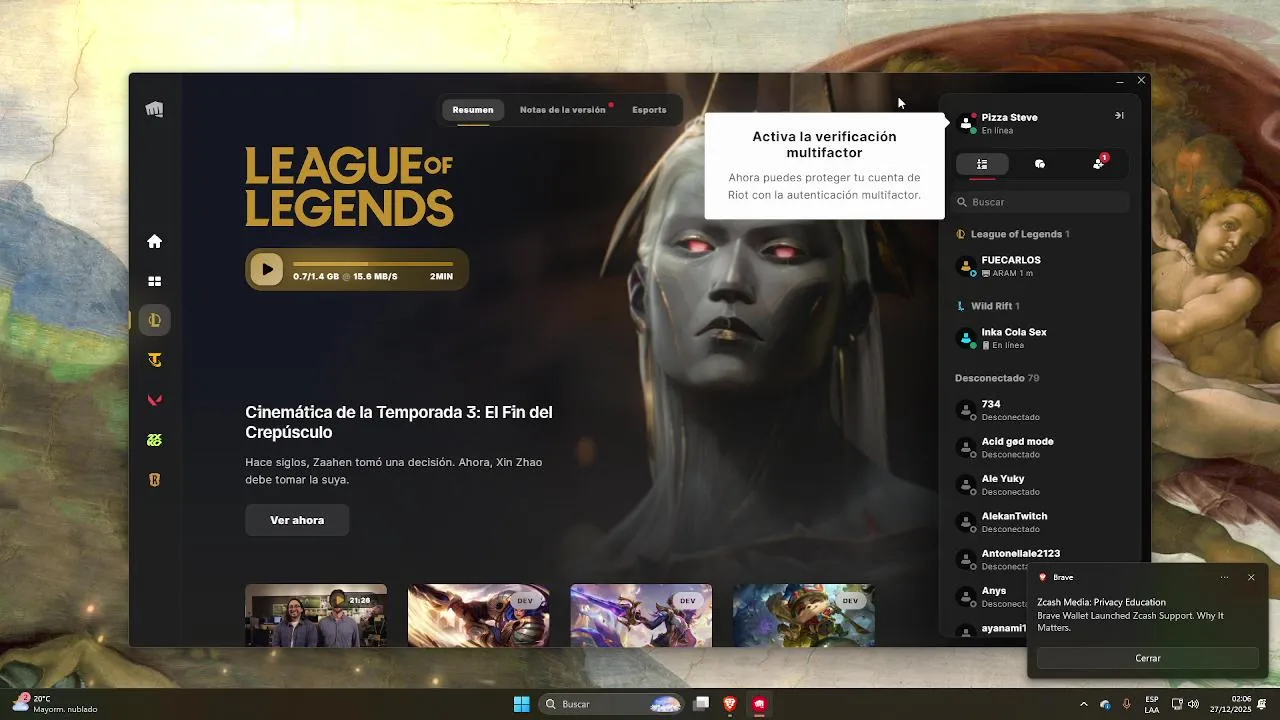Image resolution: width=1280 pixels, height=720 pixels.
Task: Select offline friend Ale Yuky
Action: 1003,479
